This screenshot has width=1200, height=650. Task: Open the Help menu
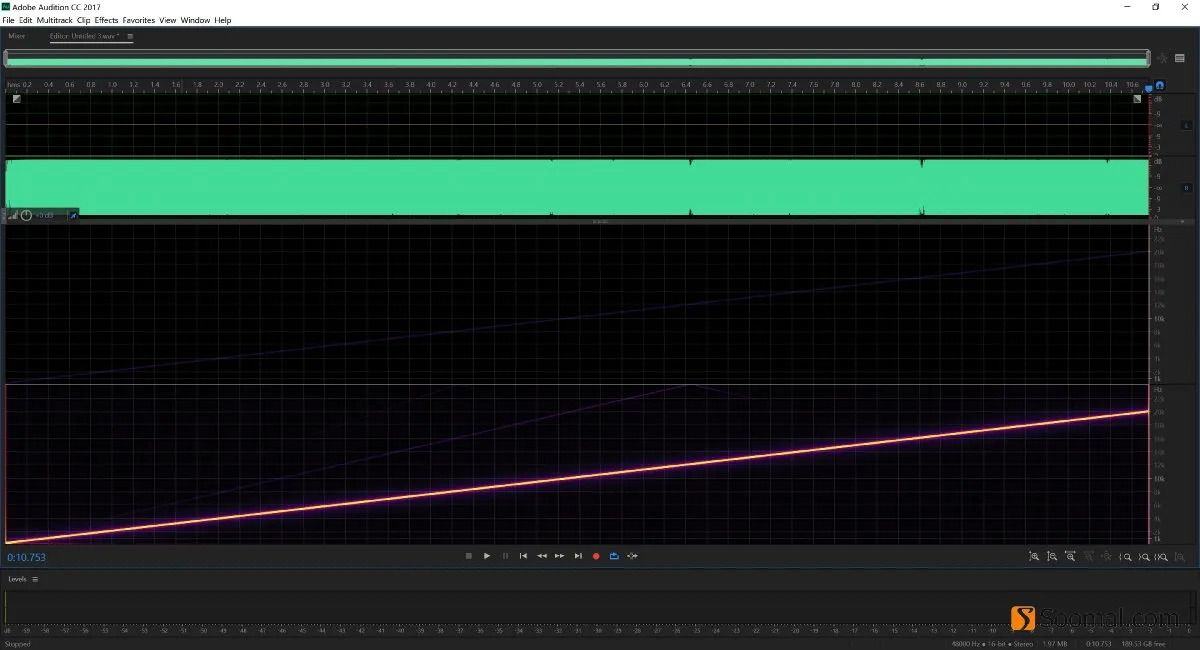click(222, 20)
